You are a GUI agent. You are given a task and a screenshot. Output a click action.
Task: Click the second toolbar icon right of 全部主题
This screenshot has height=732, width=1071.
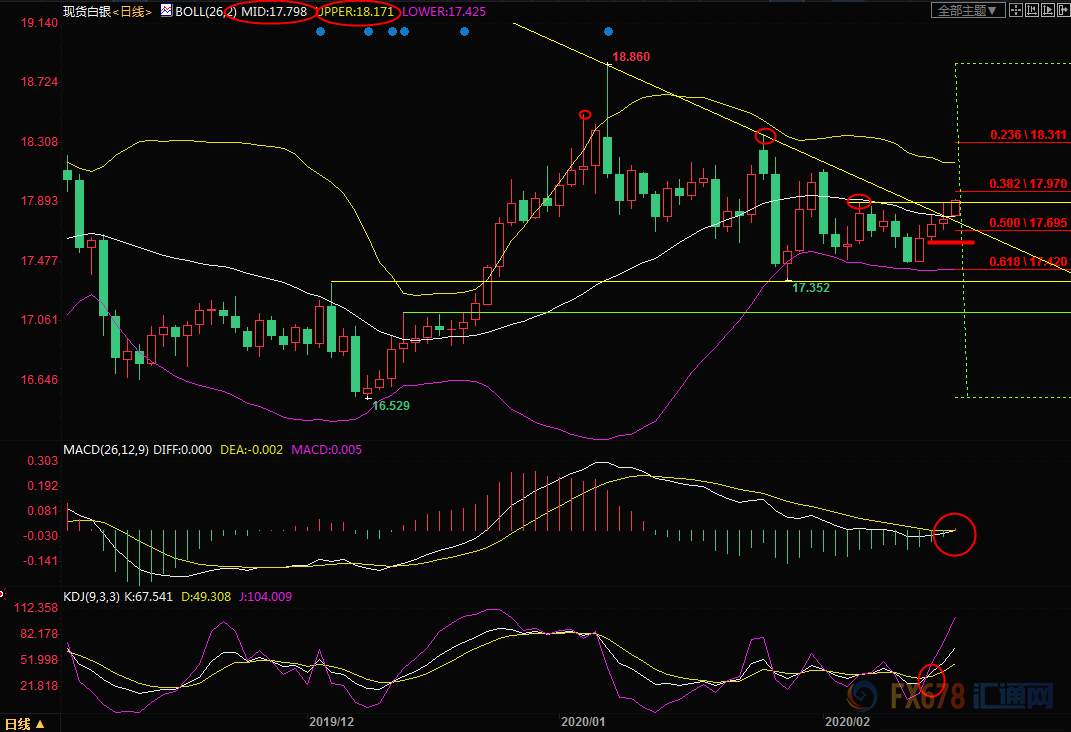tap(1032, 10)
